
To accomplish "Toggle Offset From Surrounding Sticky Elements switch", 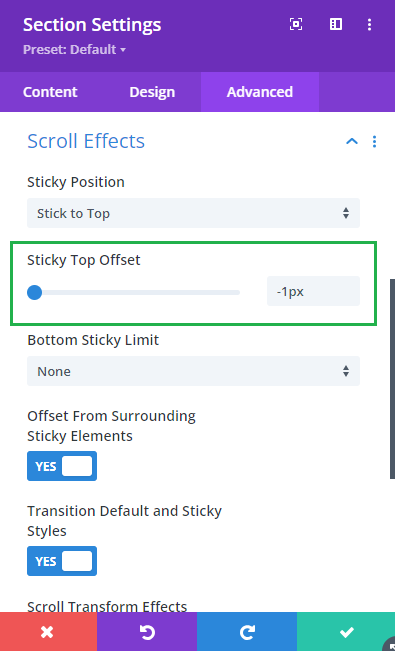I will (x=62, y=466).
